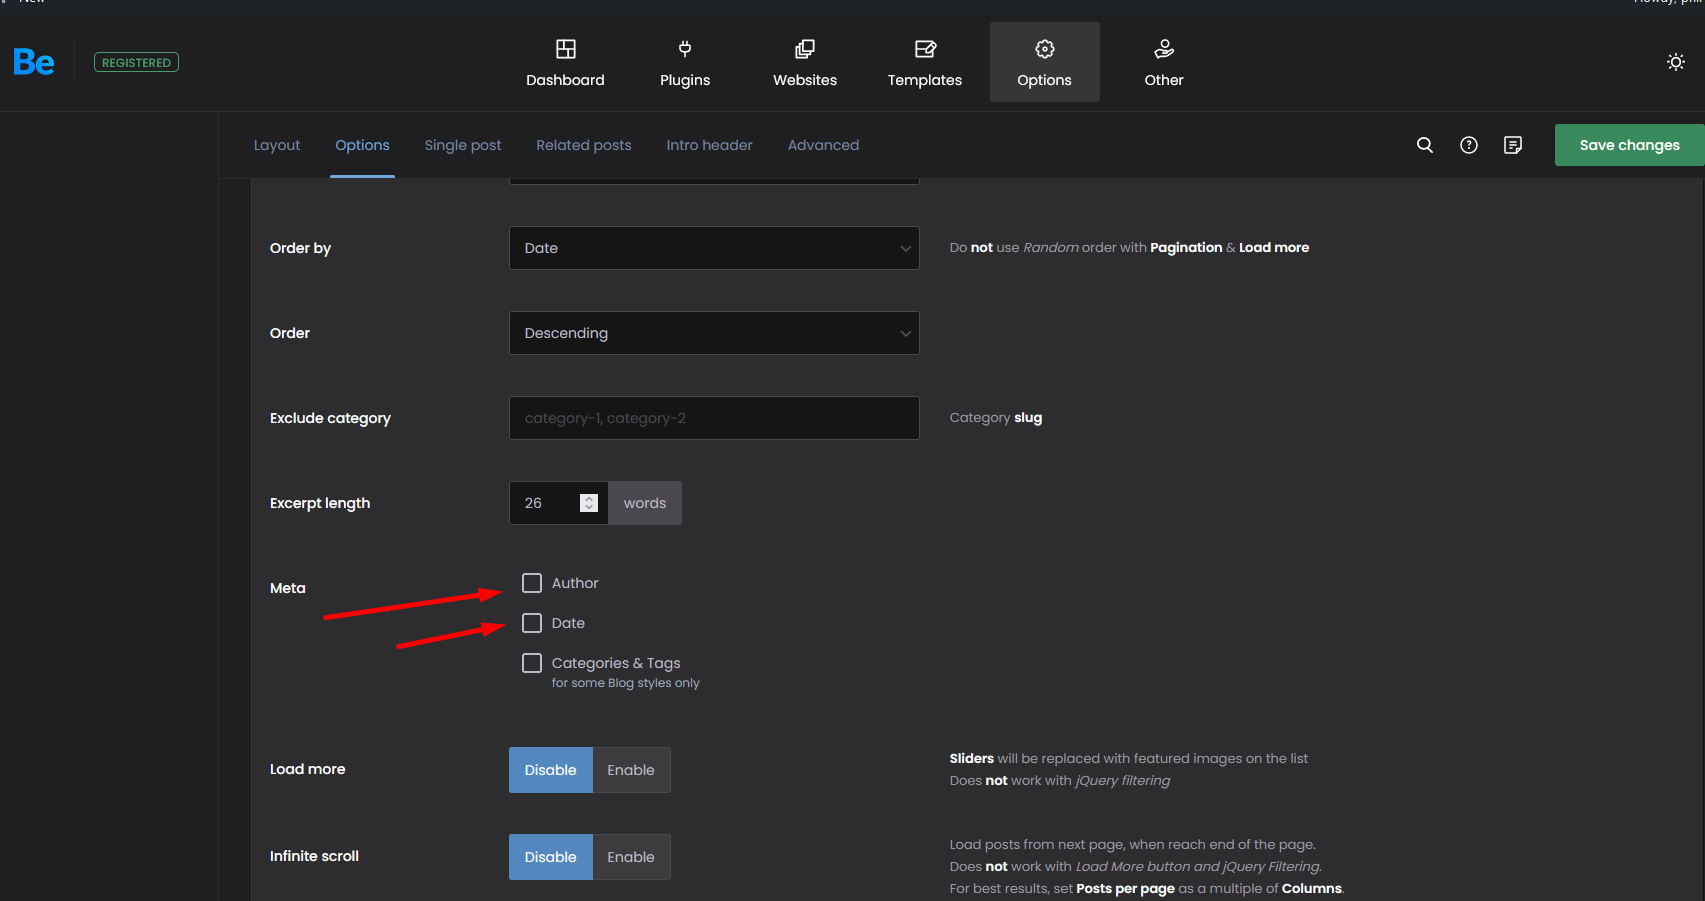Switch to the Intro header tab
1705x901 pixels.
[x=710, y=145]
